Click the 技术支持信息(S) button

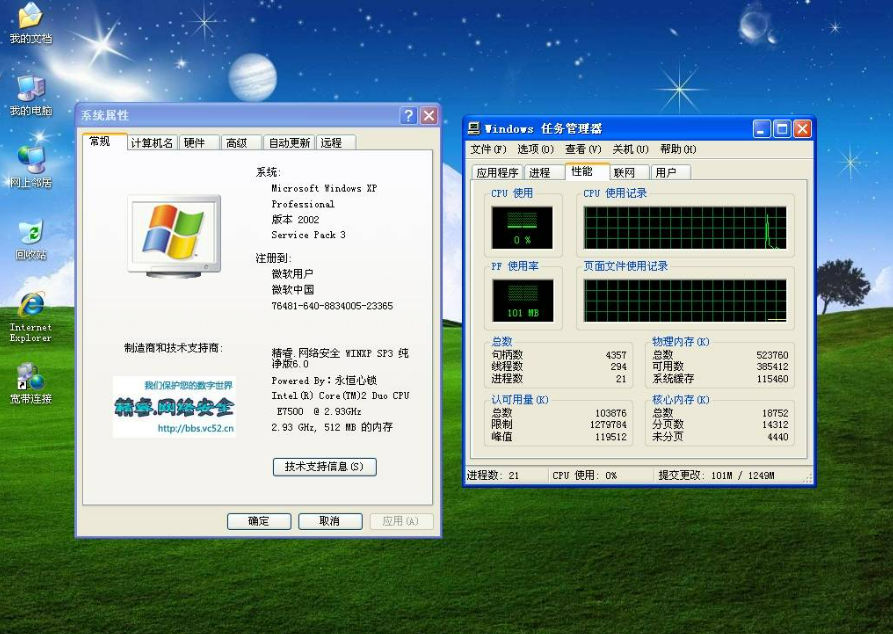point(325,467)
